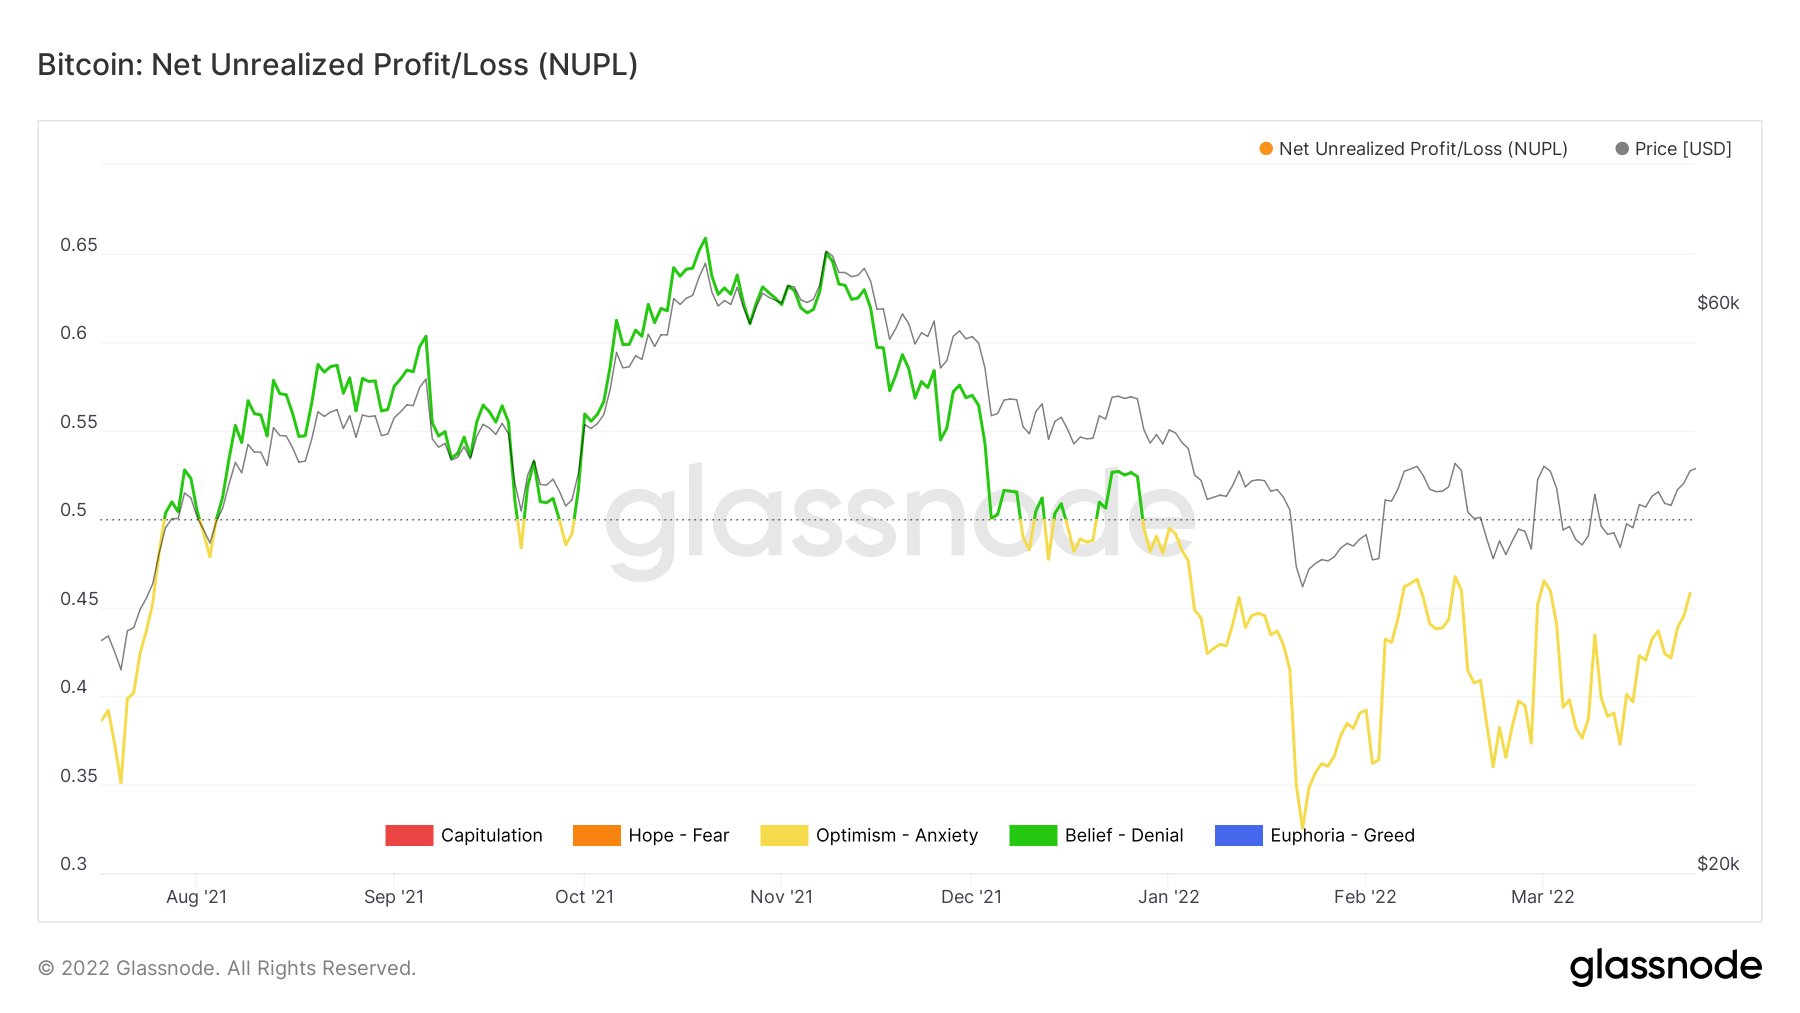
Task: Click the Capitulation legend text
Action: click(491, 835)
